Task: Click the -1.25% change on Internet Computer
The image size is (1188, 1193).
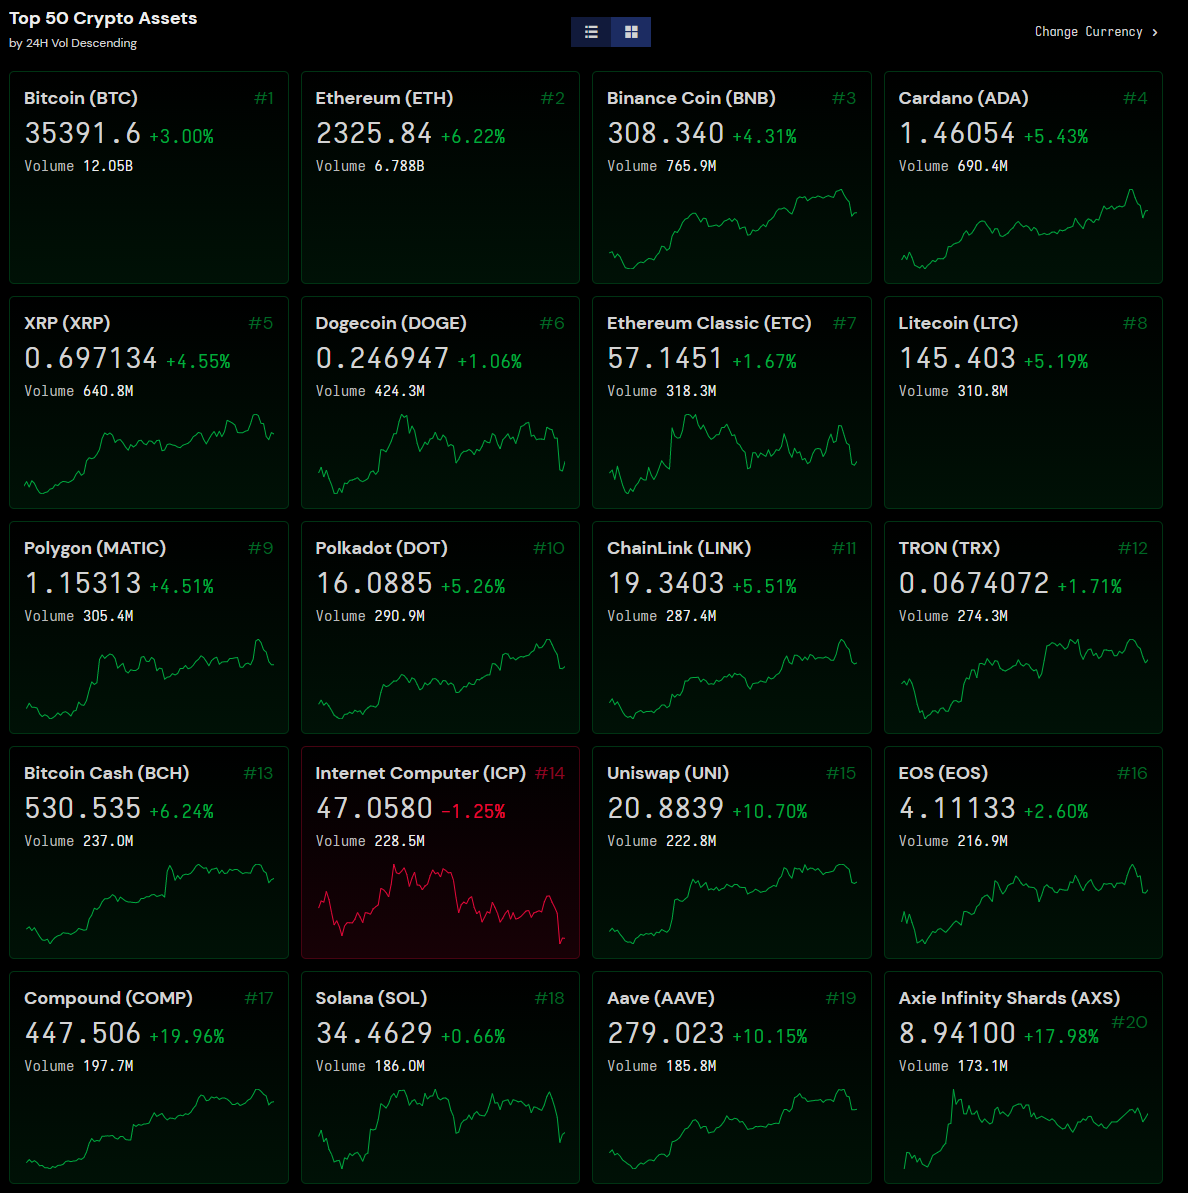Action: tap(473, 811)
